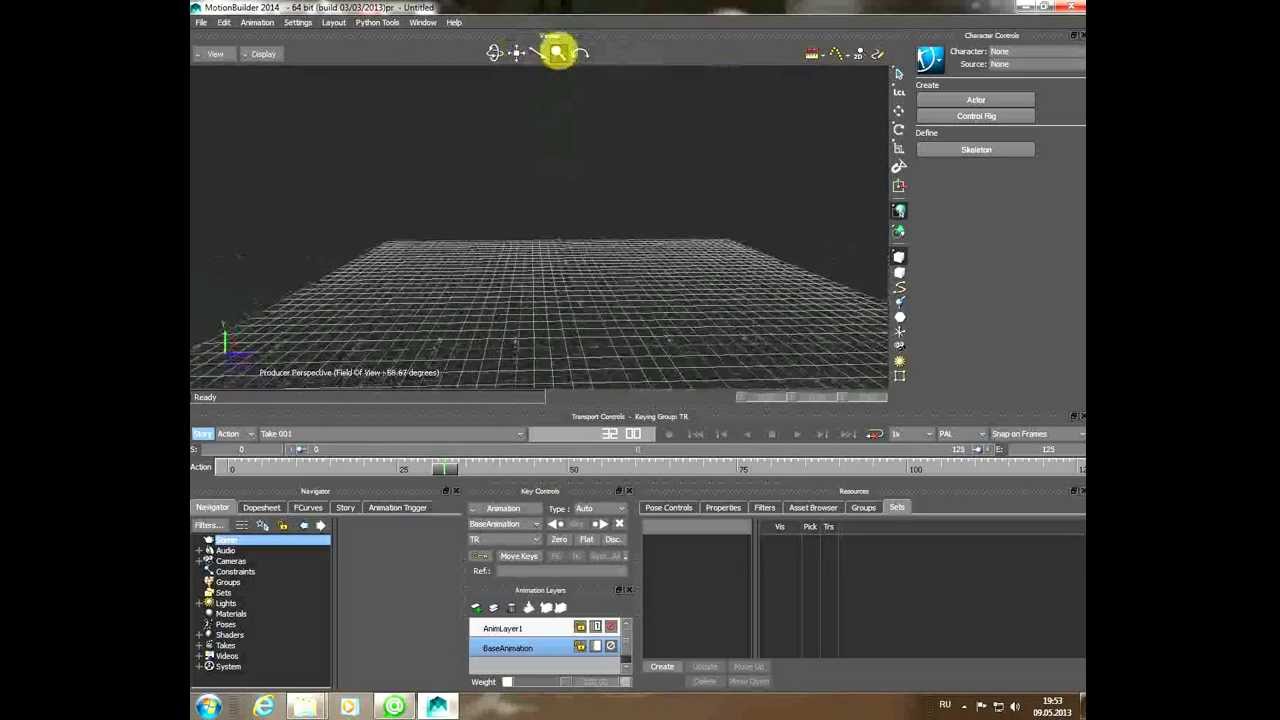Click the red calendar icon above viewer
The image size is (1280, 720).
click(x=812, y=54)
